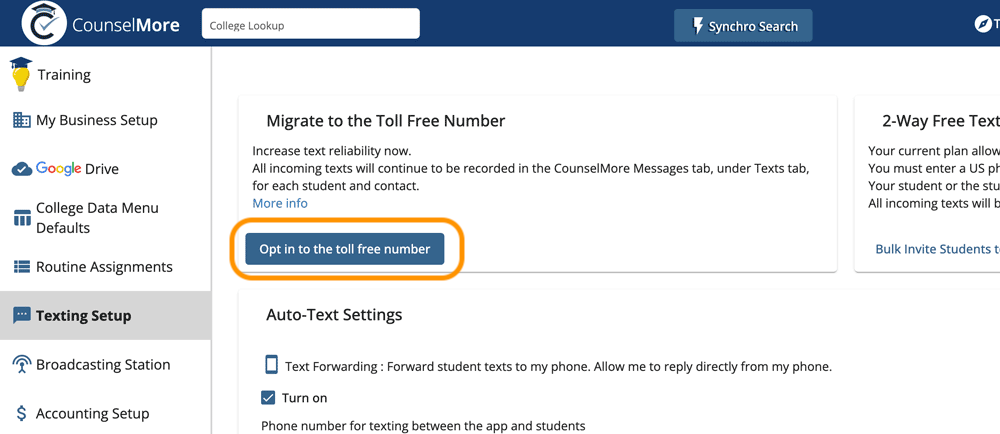The height and width of the screenshot is (434, 1000).
Task: Go to Broadcasting Station in sidebar
Action: click(105, 365)
